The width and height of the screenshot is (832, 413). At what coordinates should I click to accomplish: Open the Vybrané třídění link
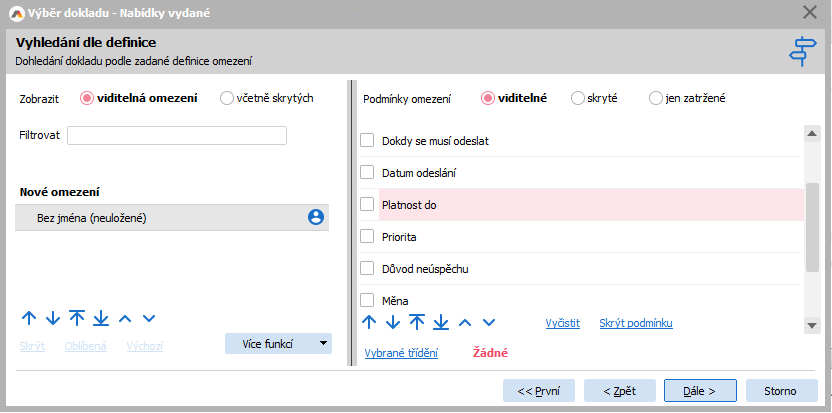400,353
